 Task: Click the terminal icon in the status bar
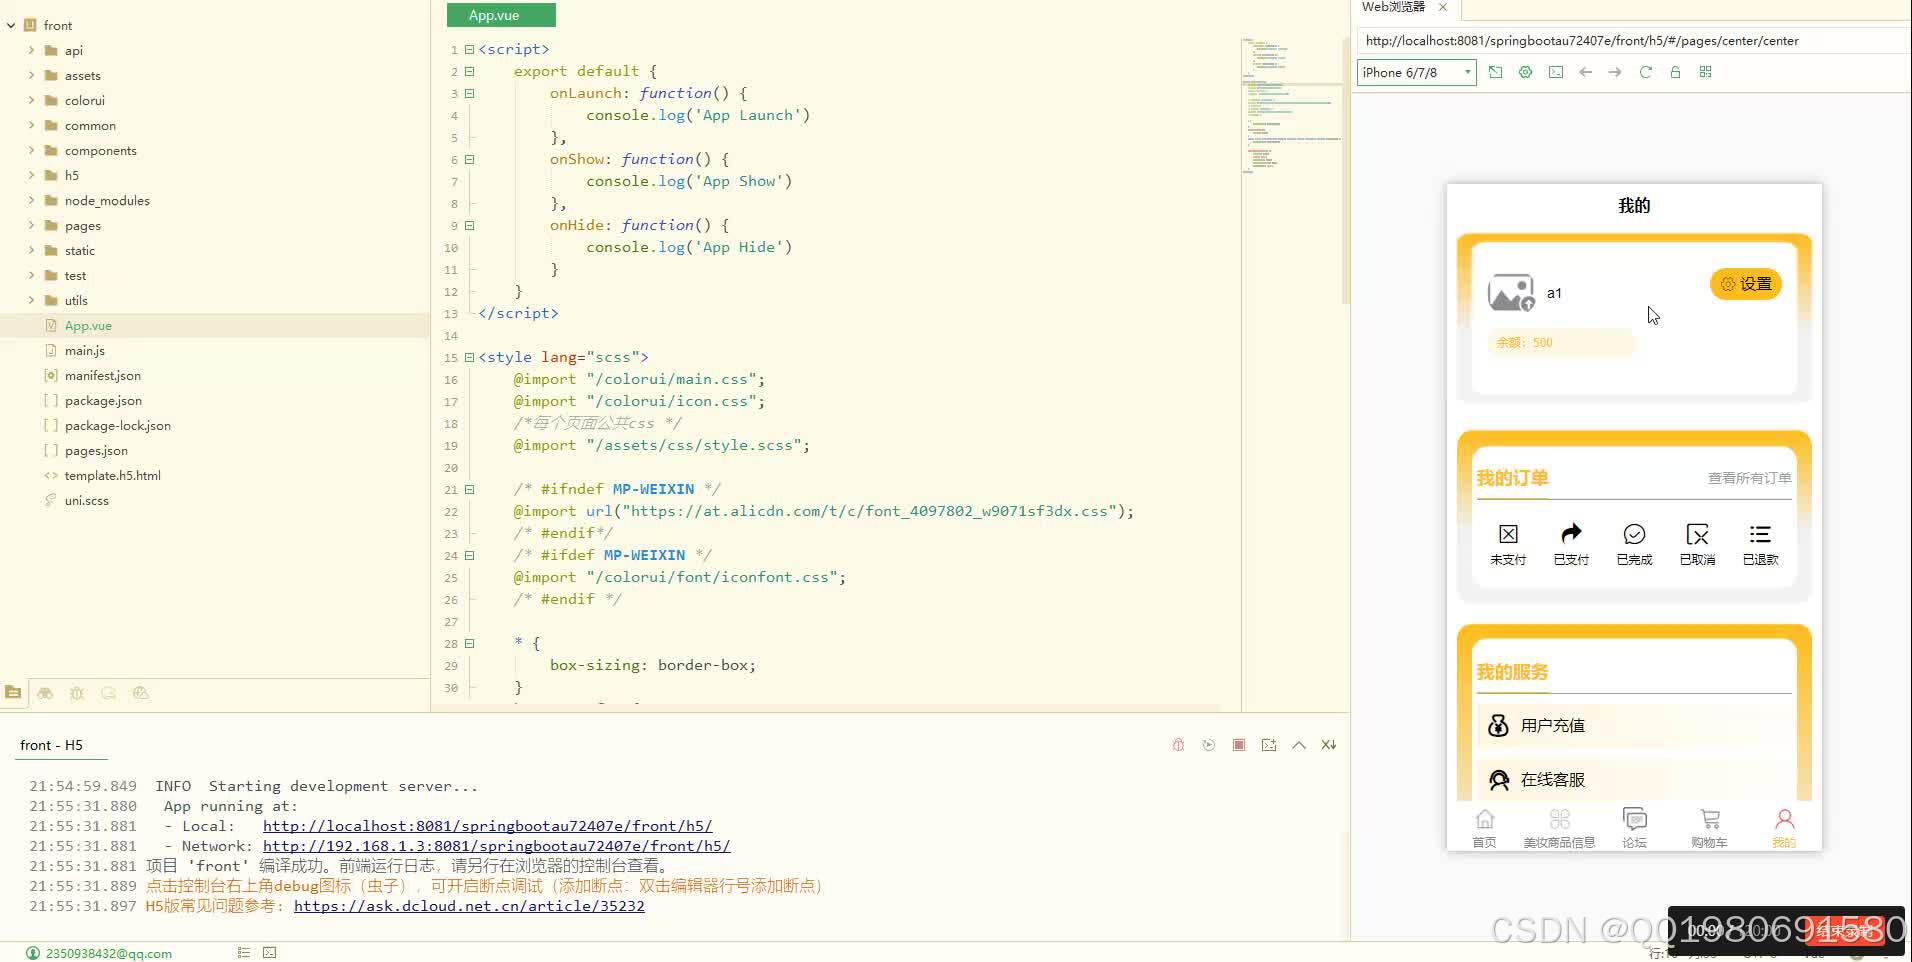pyautogui.click(x=269, y=953)
